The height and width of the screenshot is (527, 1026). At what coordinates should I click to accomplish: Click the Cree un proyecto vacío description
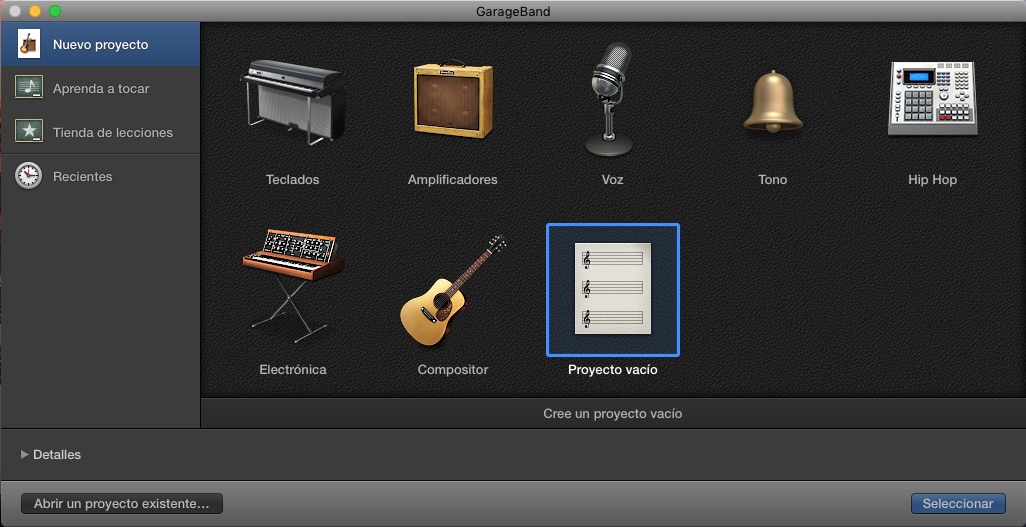(612, 414)
